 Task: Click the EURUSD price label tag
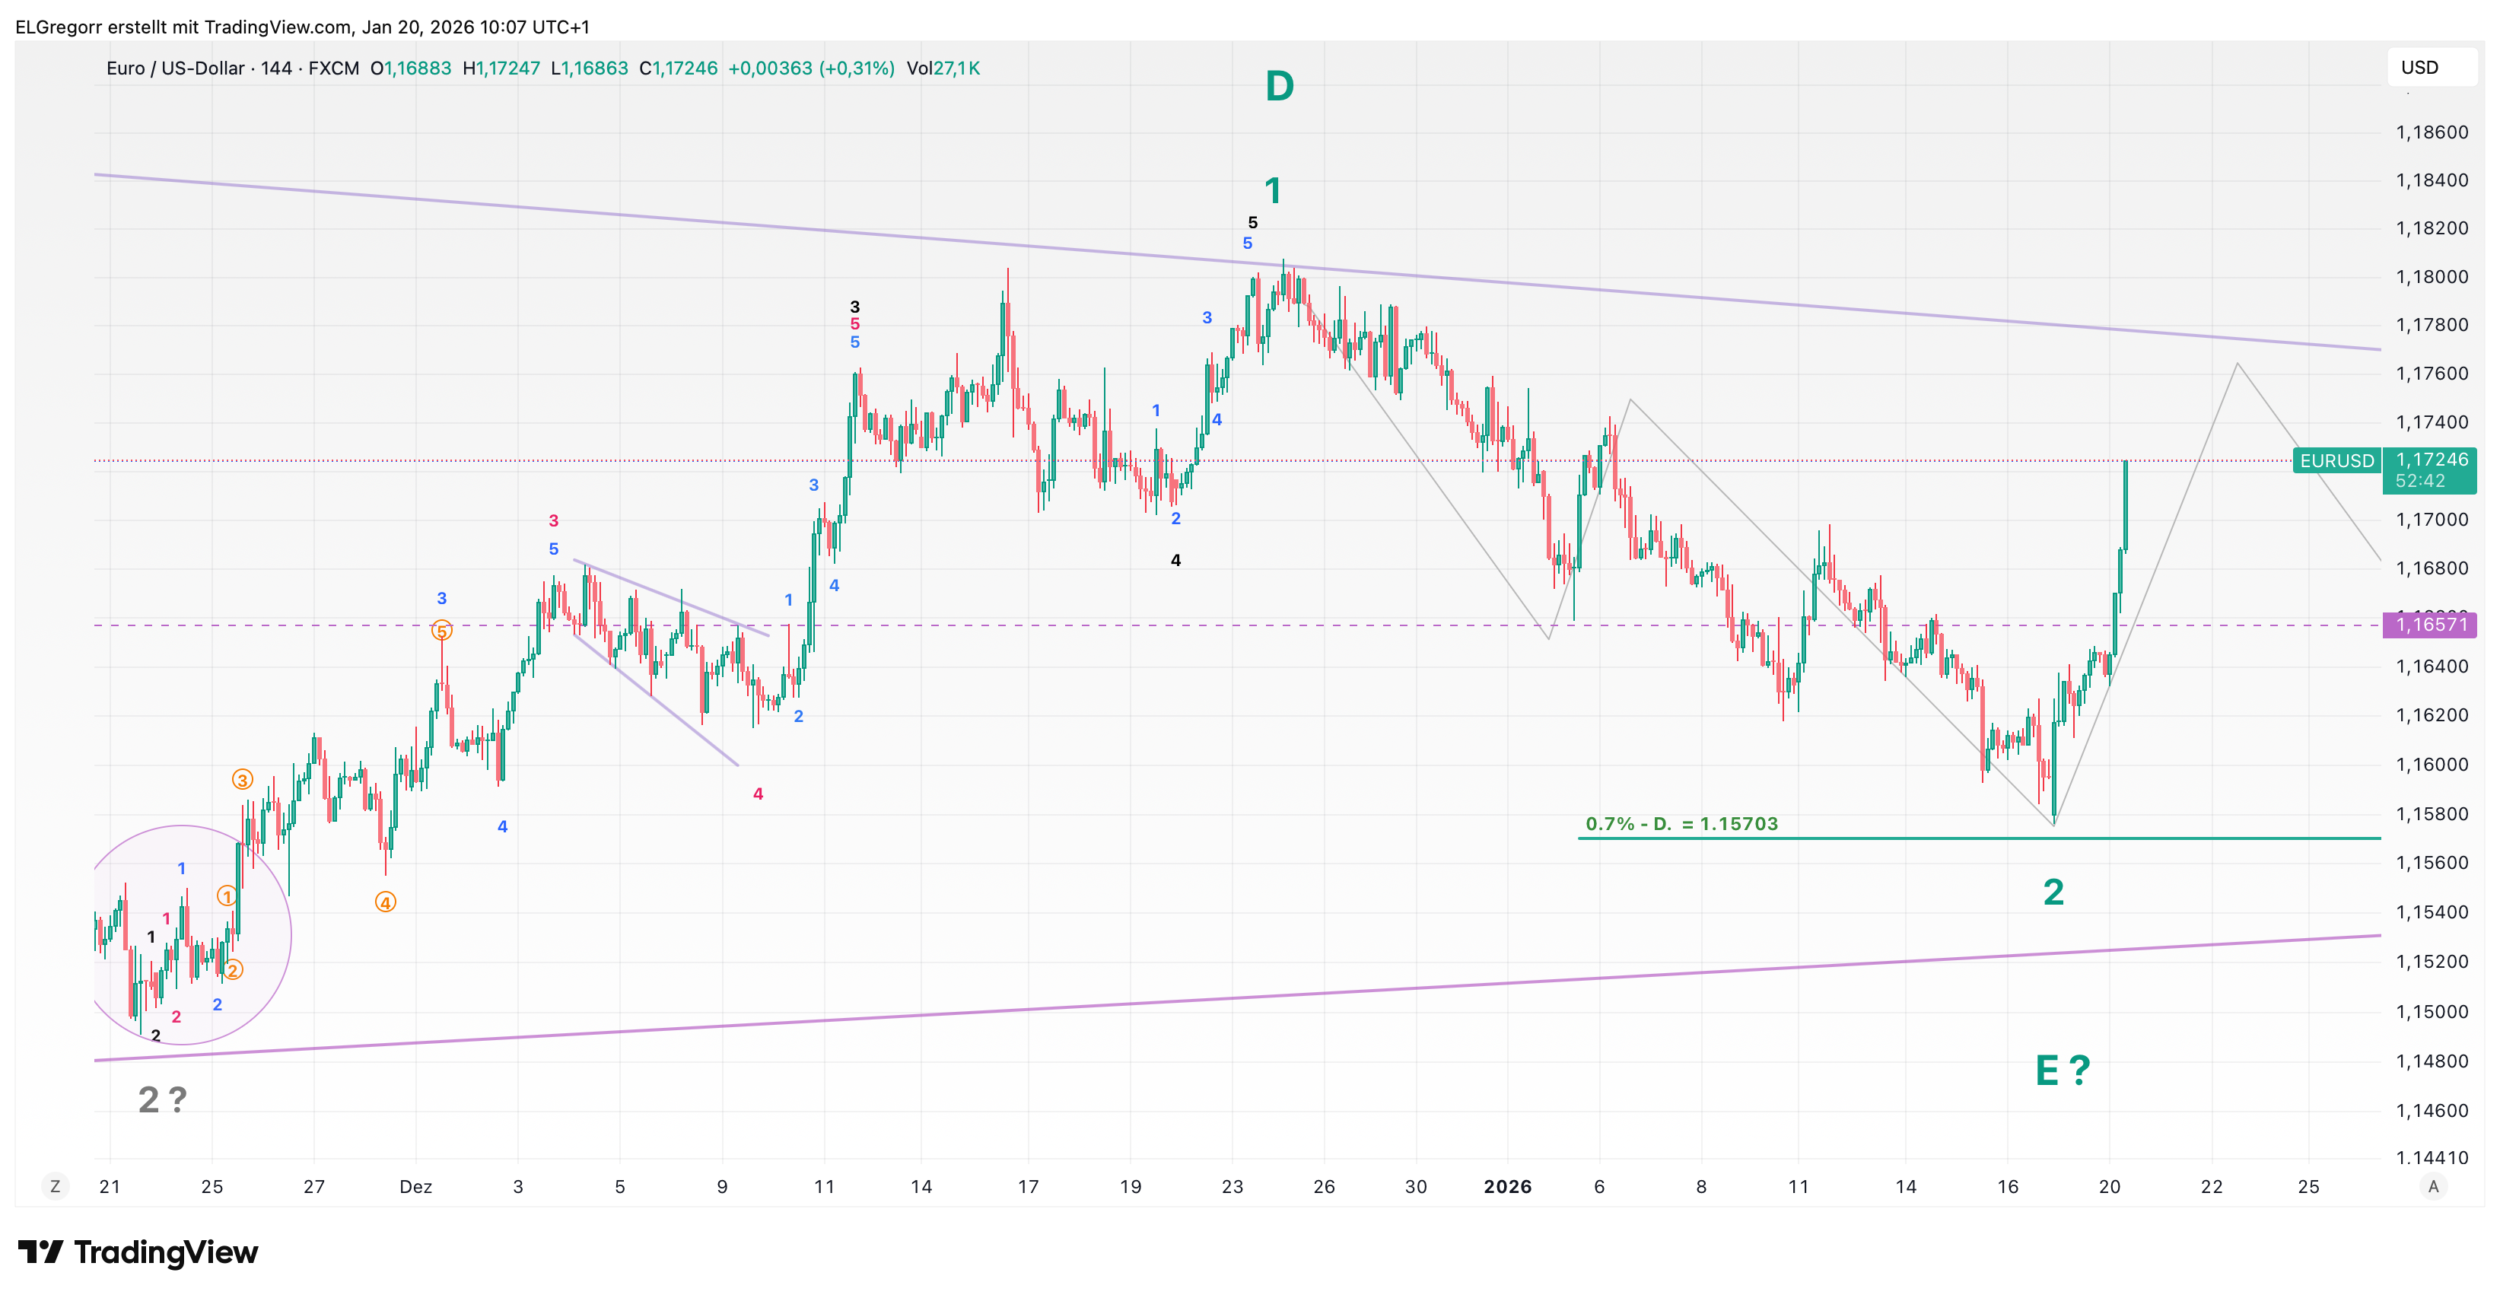(2336, 461)
